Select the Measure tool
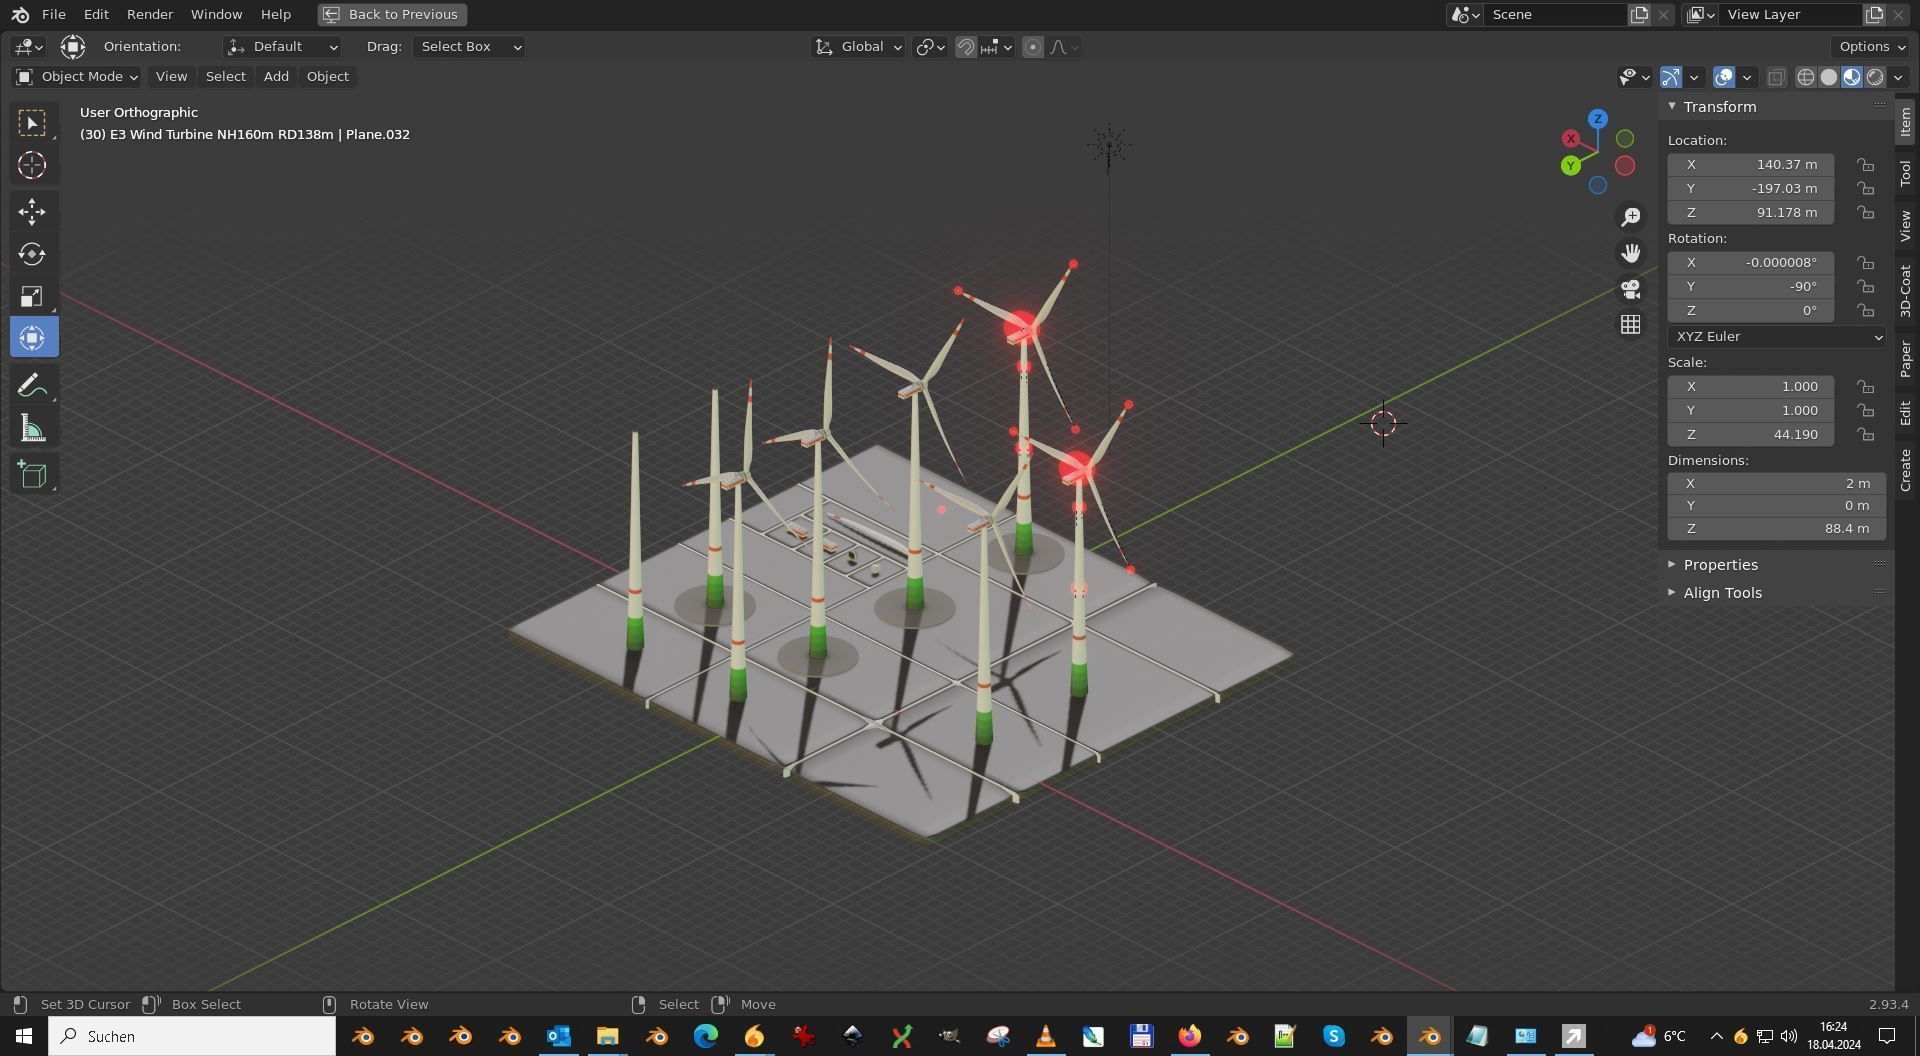The width and height of the screenshot is (1920, 1056). [32, 429]
